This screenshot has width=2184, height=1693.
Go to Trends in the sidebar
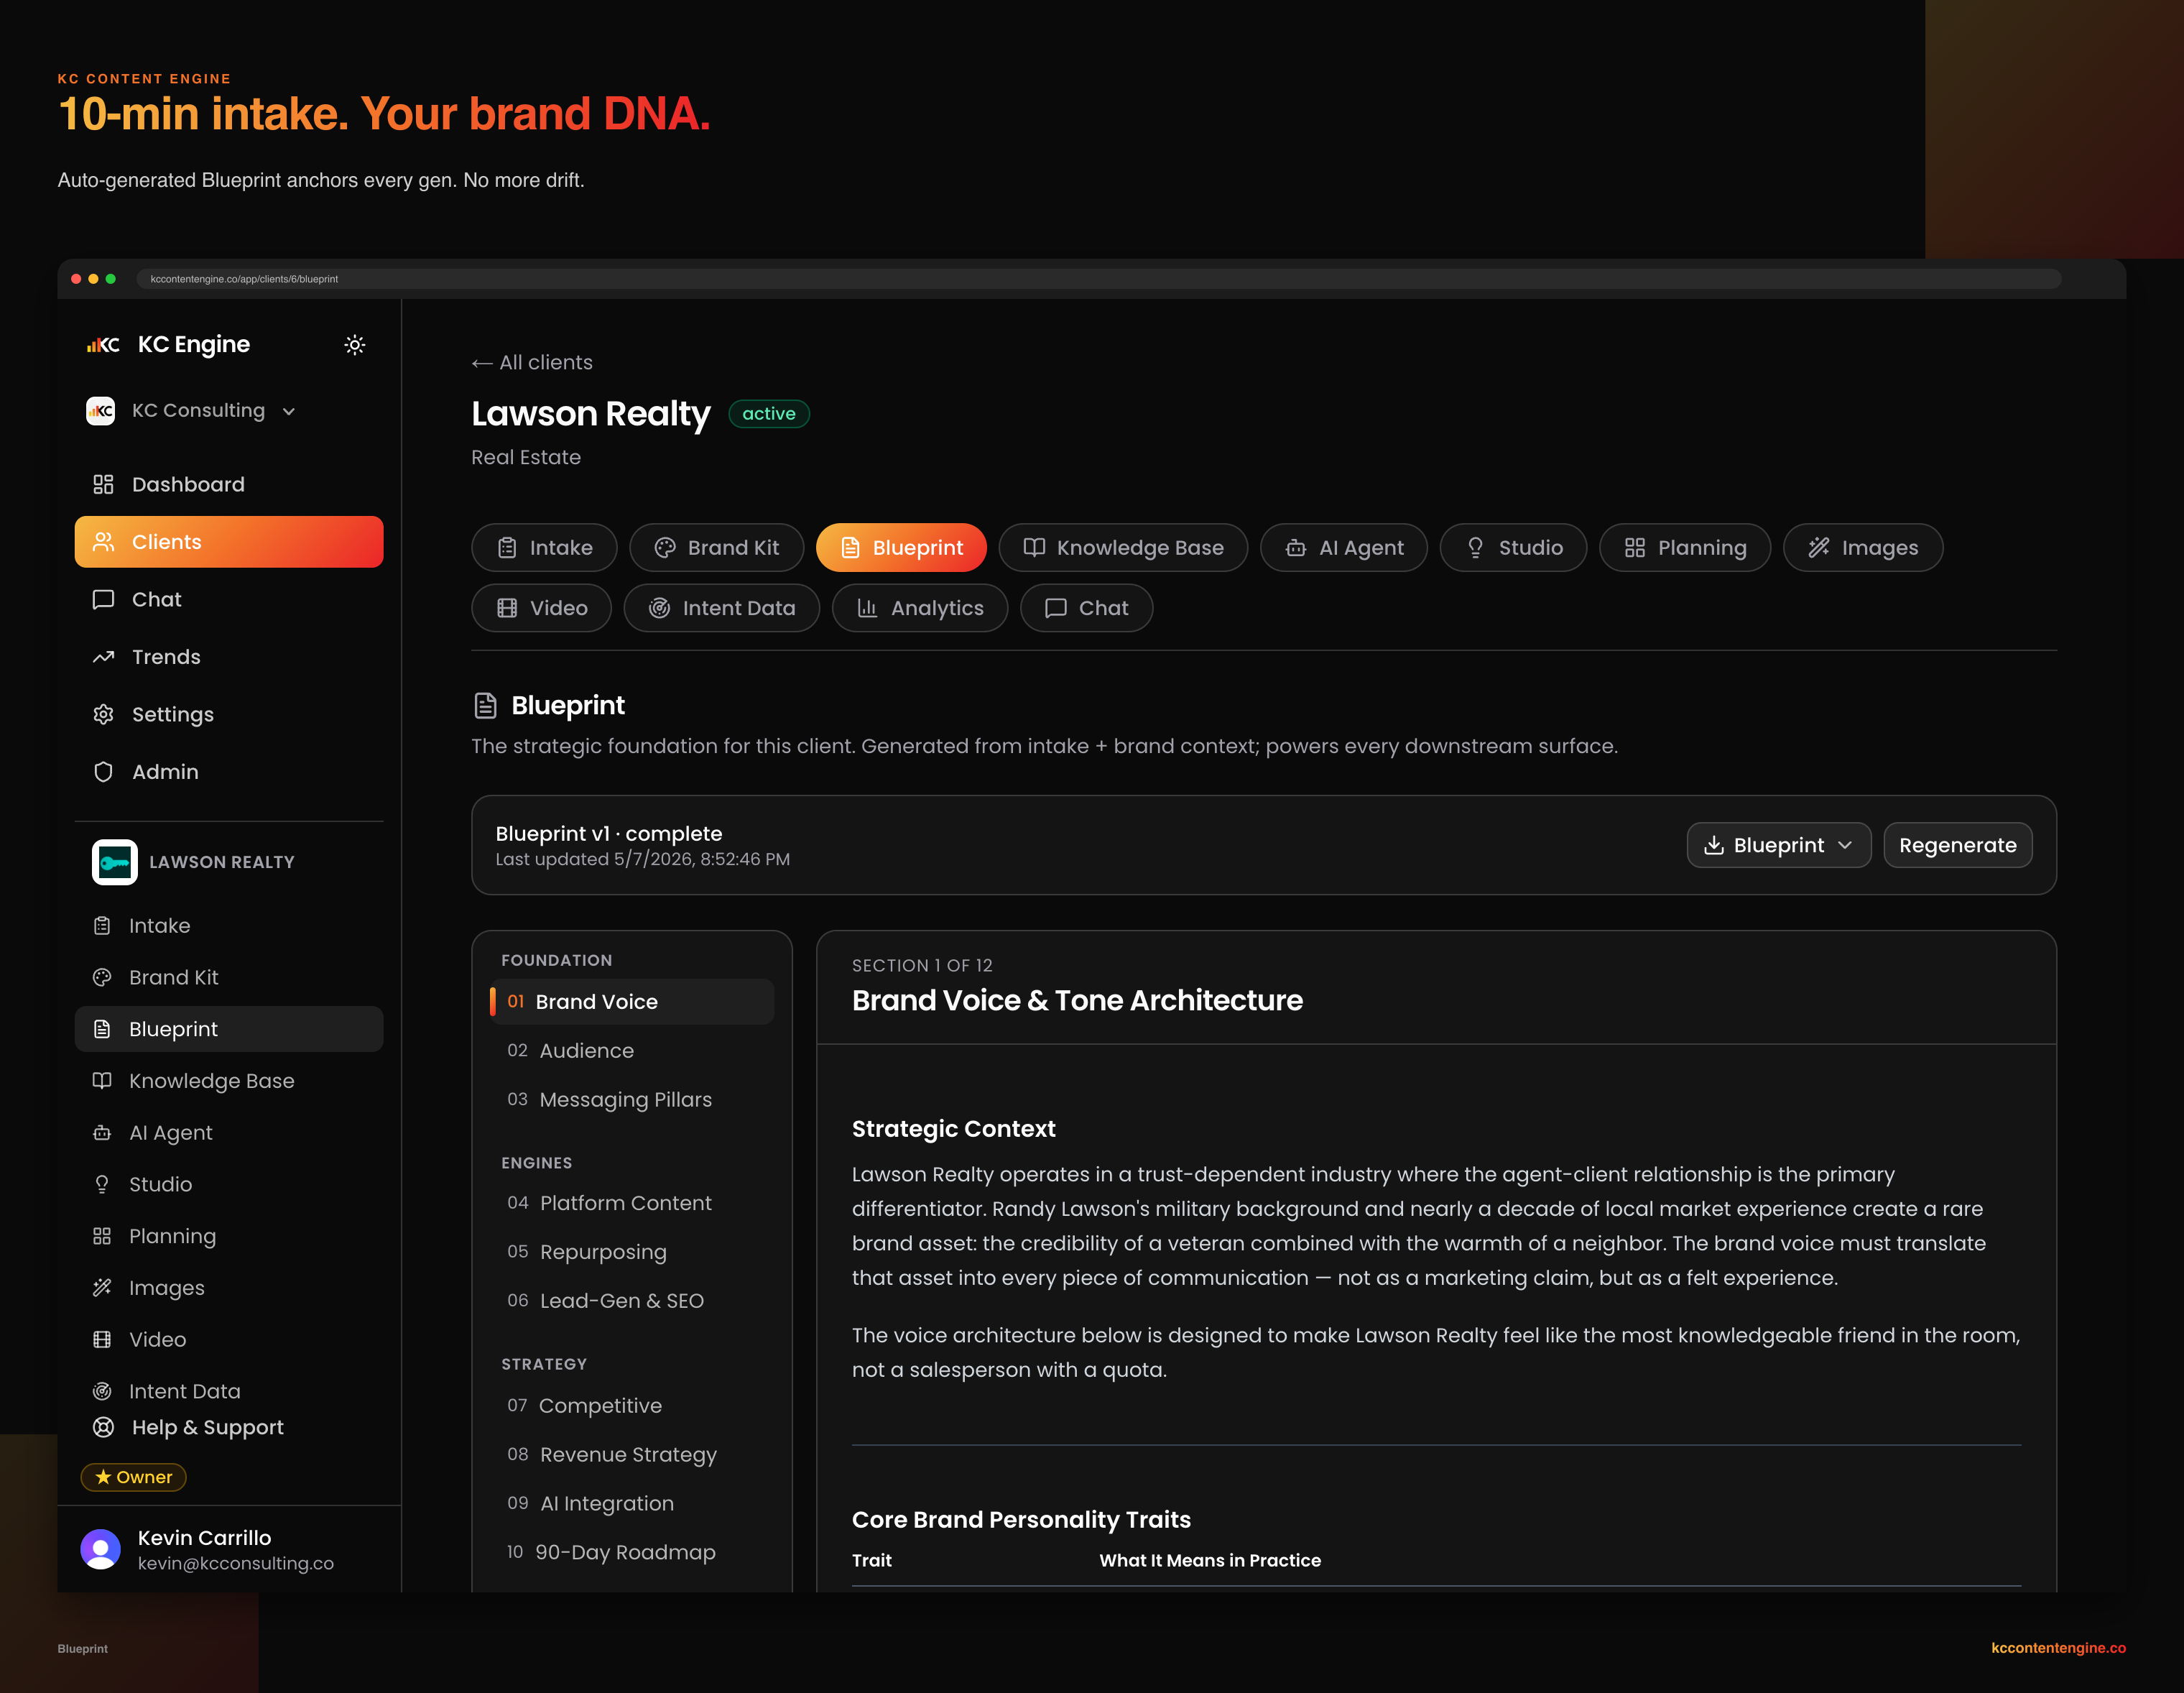229,657
